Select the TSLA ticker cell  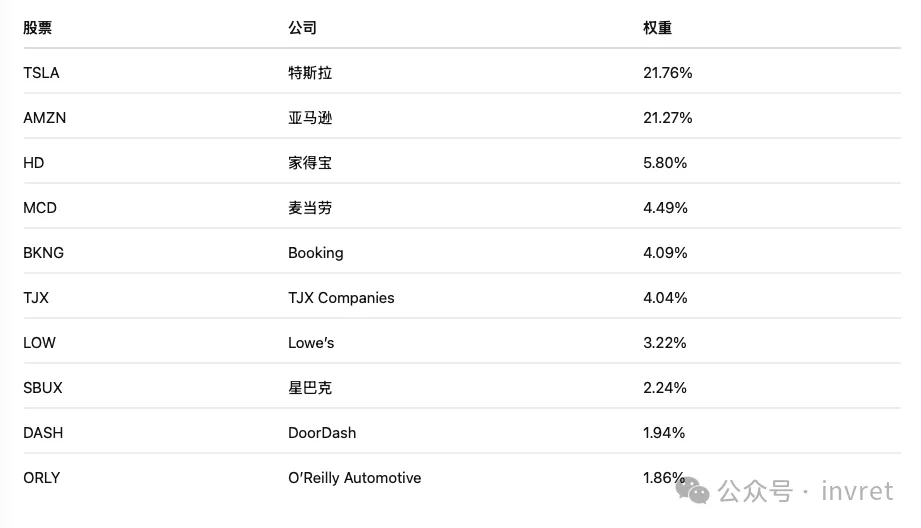click(42, 73)
